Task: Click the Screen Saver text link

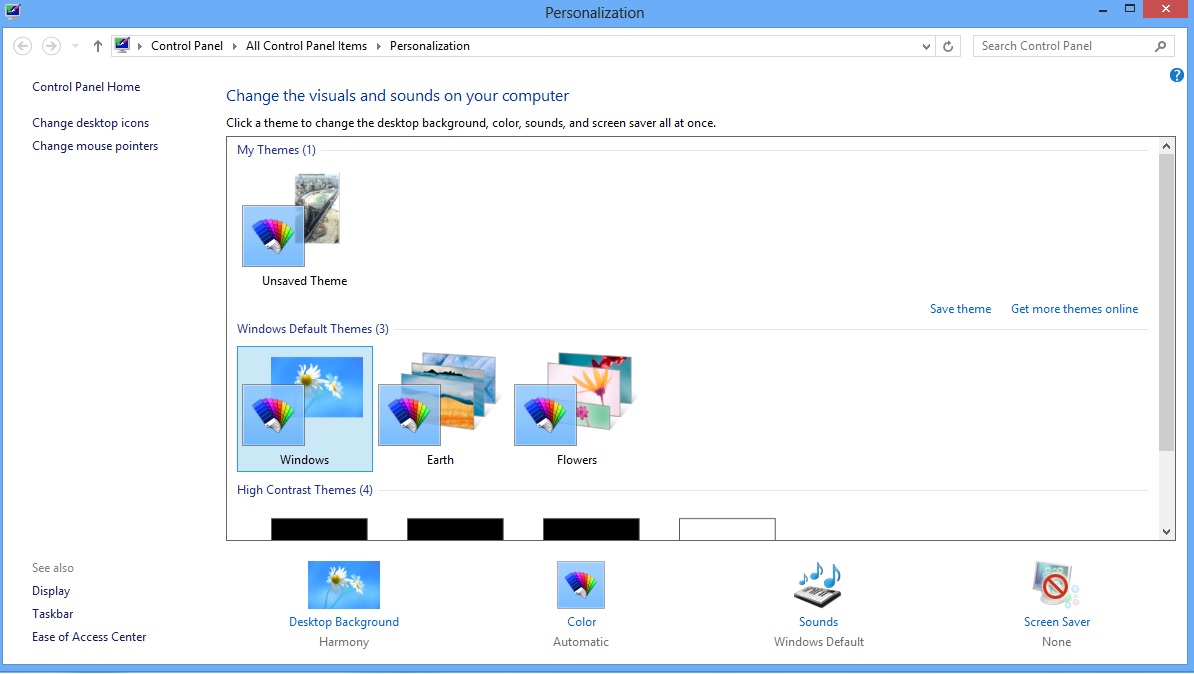Action: pyautogui.click(x=1056, y=621)
